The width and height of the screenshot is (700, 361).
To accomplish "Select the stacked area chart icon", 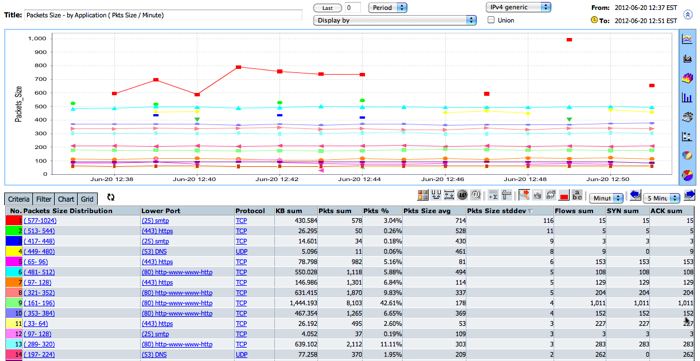I will [688, 58].
